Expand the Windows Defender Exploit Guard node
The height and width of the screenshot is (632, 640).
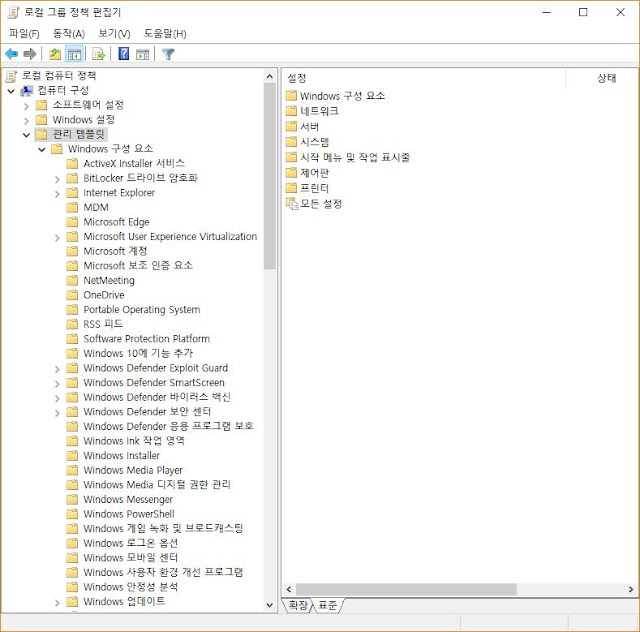click(57, 369)
